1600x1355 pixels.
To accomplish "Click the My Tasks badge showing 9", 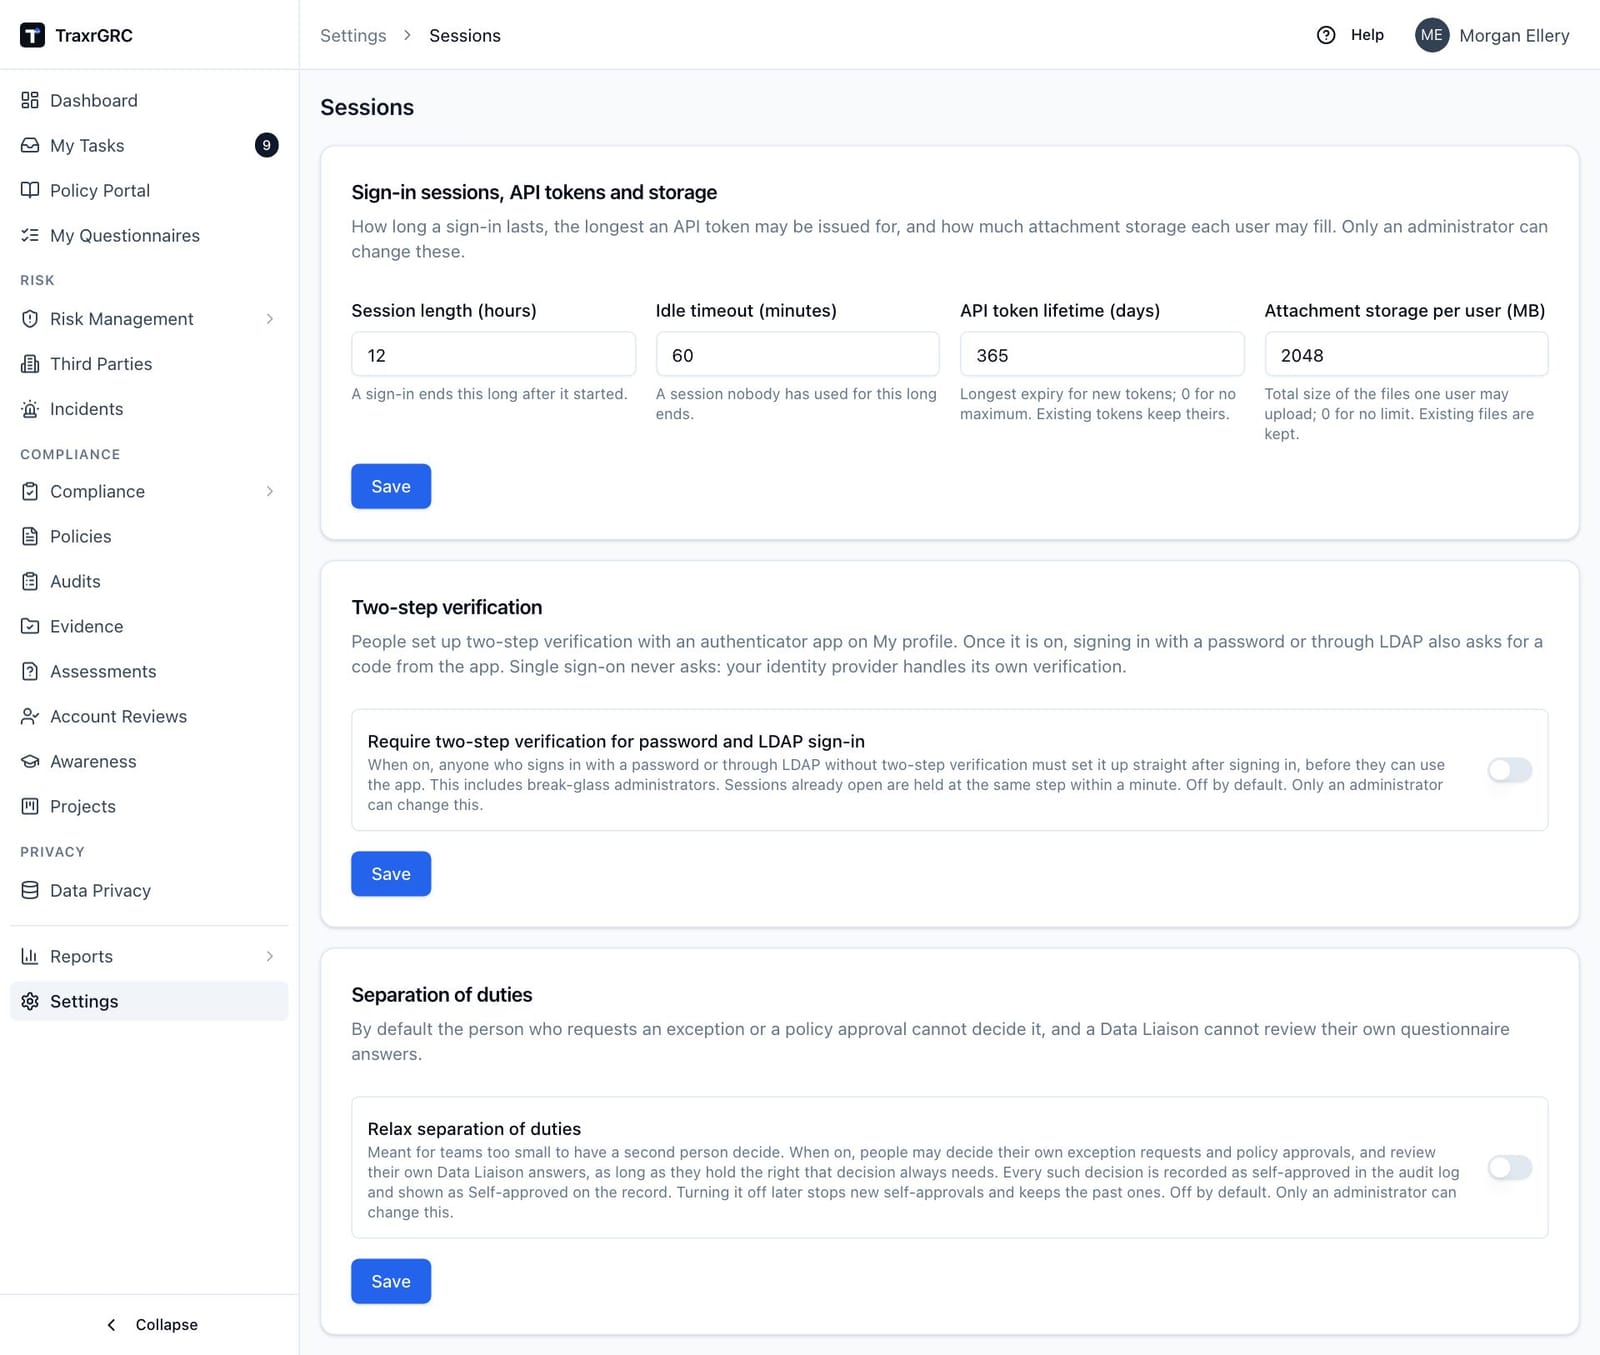I will (x=266, y=145).
